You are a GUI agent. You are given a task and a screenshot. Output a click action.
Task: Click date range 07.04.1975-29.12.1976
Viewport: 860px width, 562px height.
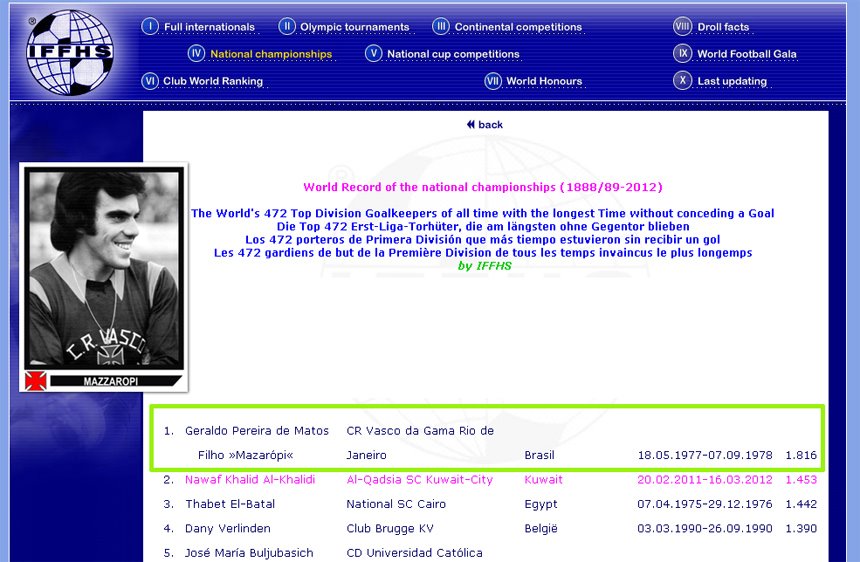[705, 504]
